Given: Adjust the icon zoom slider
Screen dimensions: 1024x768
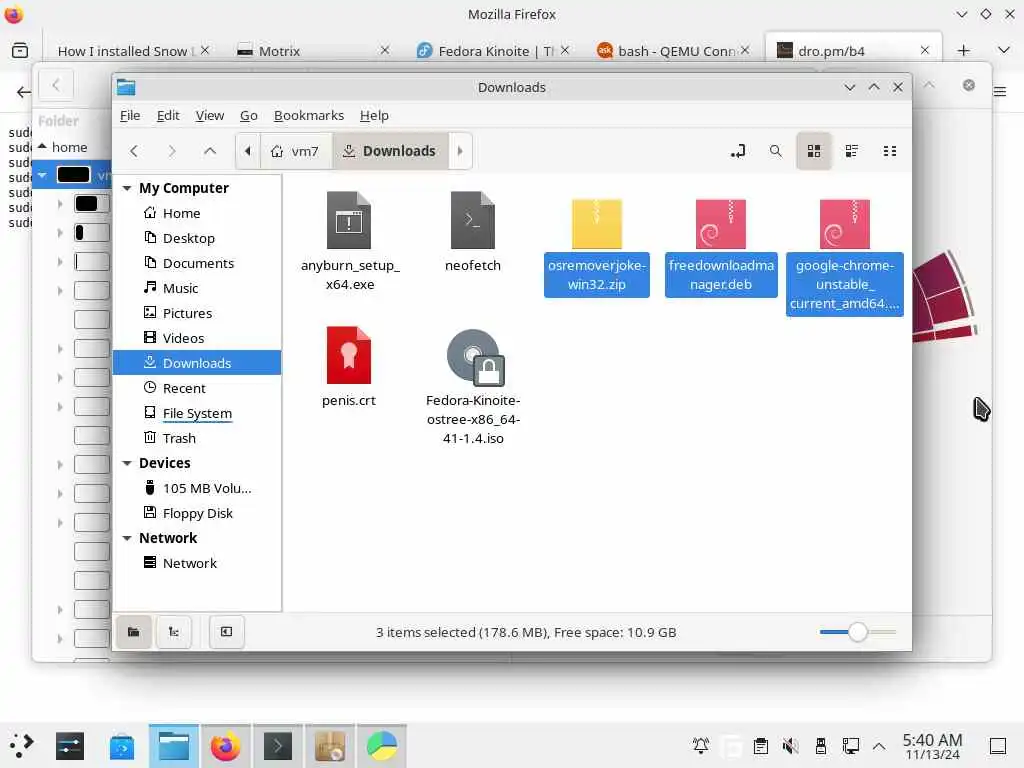Looking at the screenshot, I should (x=857, y=632).
